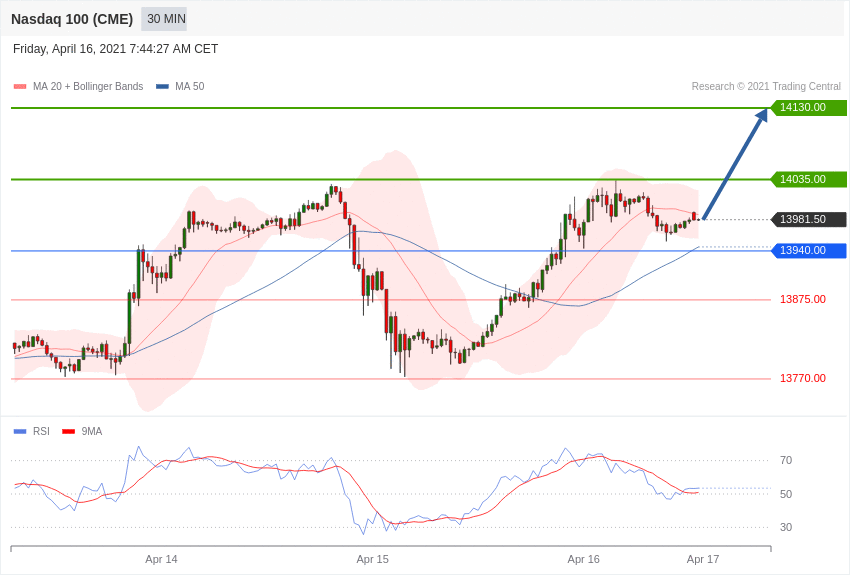Click the 30 MIN timeframe badge
The image size is (850, 576).
coord(165,19)
